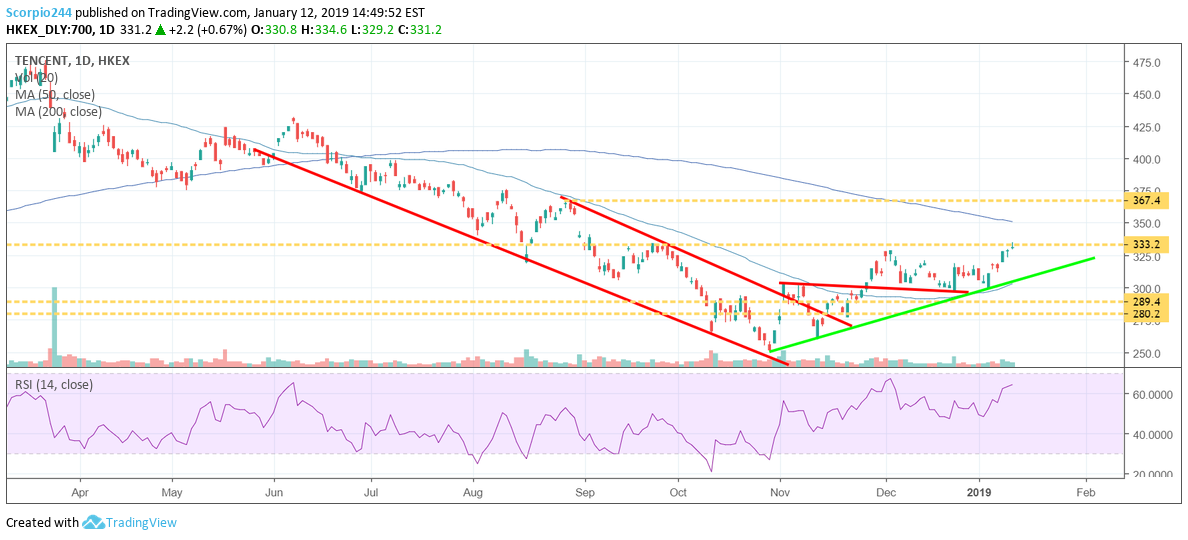Click the TradingView cloud logo icon
The height and width of the screenshot is (540, 1188).
(x=94, y=522)
